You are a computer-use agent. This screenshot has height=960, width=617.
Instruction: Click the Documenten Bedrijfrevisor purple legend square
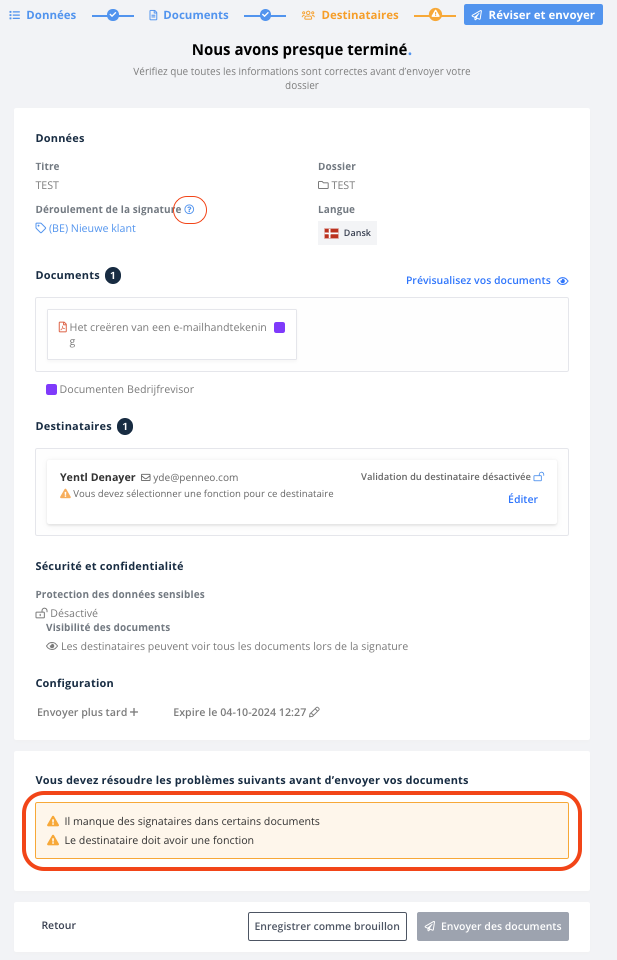pyautogui.click(x=51, y=389)
